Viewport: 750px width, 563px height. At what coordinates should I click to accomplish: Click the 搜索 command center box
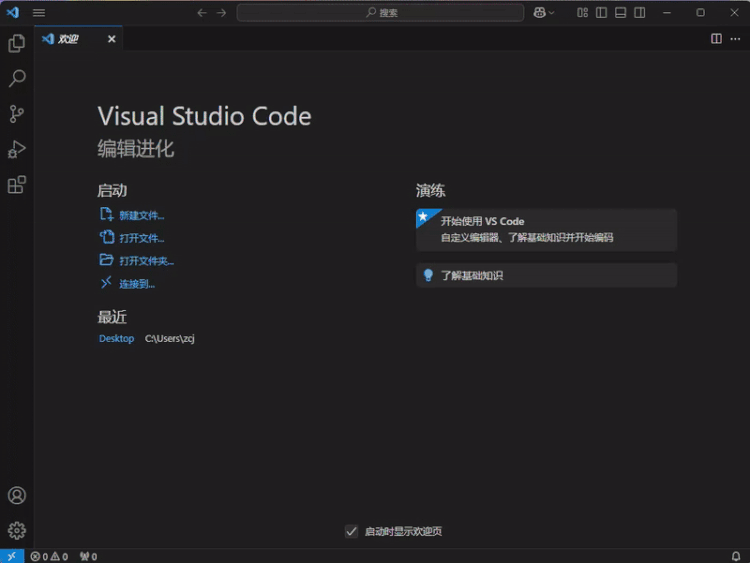coord(380,13)
